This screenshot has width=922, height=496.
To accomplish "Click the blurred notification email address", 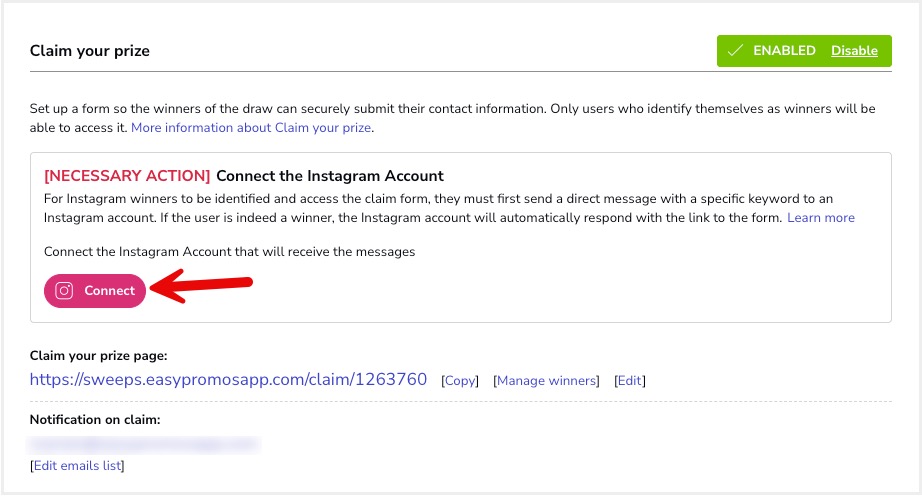I will 143,443.
